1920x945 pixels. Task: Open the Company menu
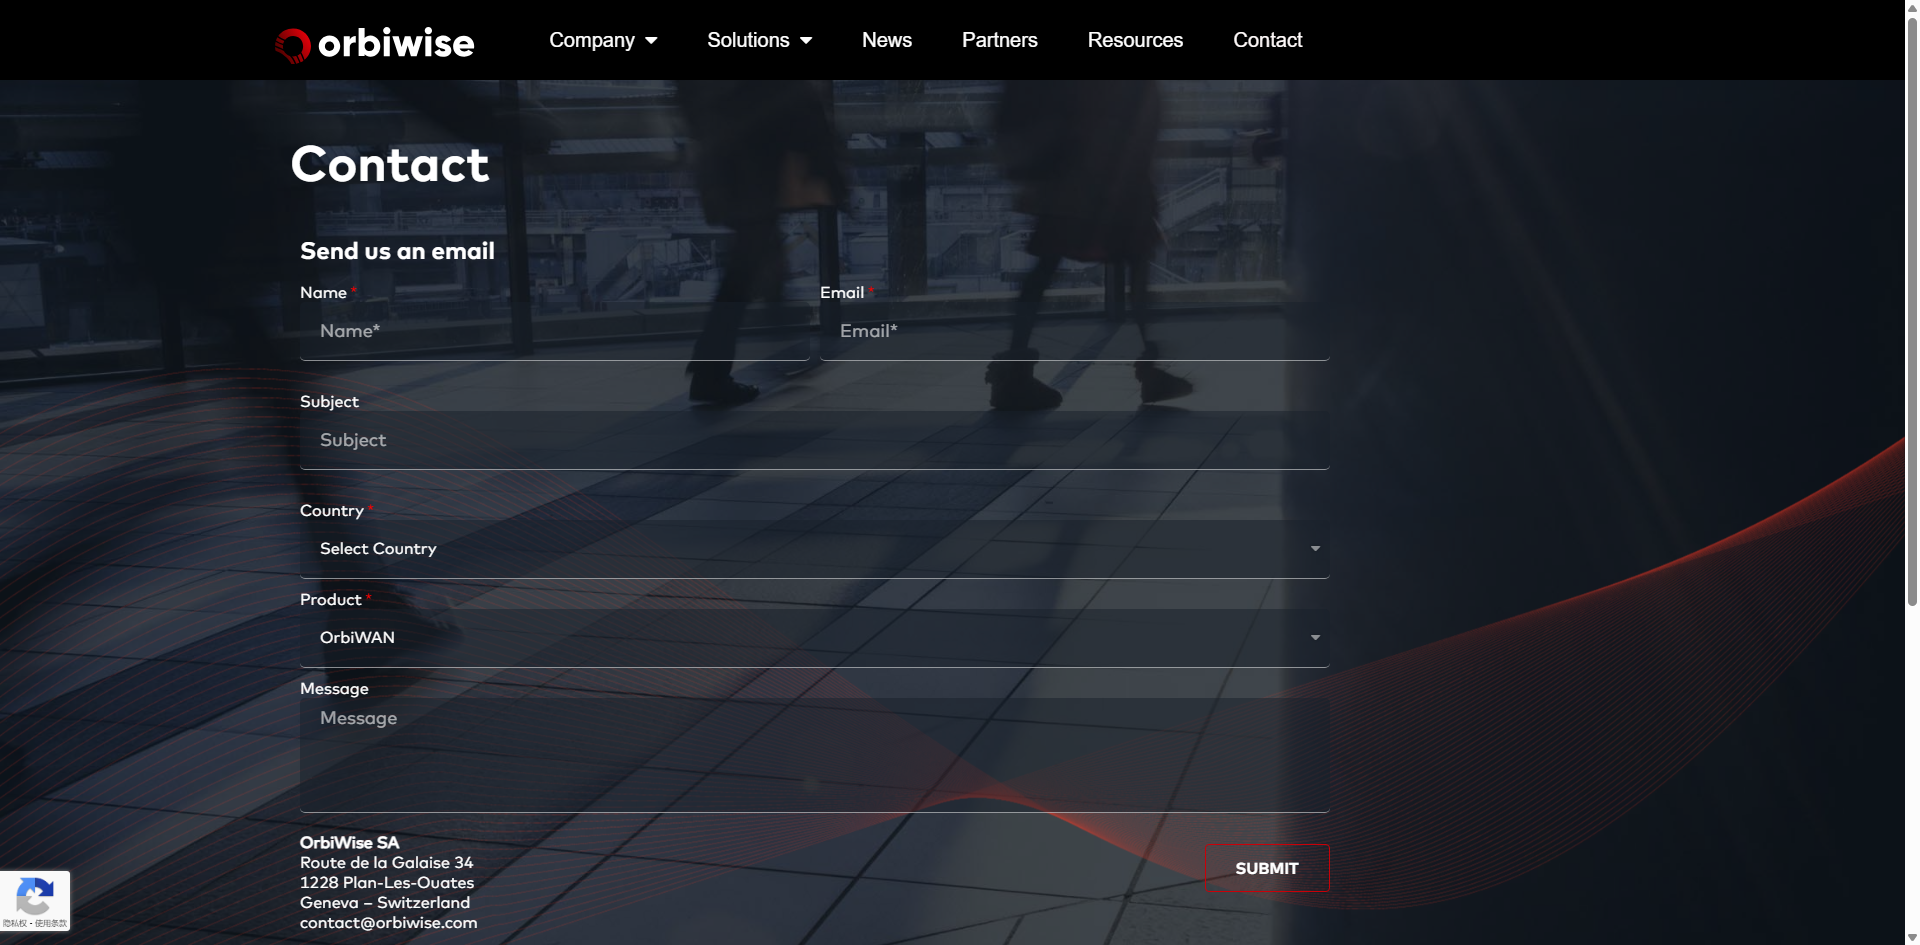[x=603, y=40]
